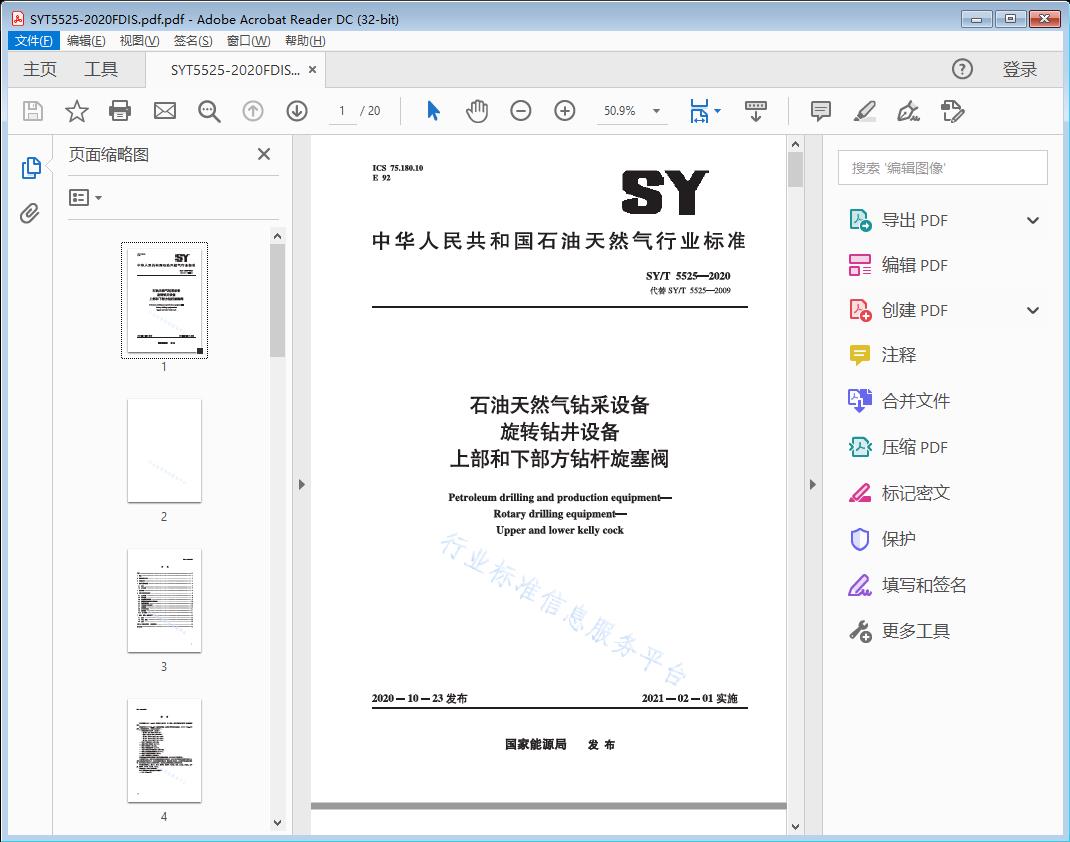Open the 视图(V) menu
This screenshot has height=842, width=1070.
pos(139,41)
